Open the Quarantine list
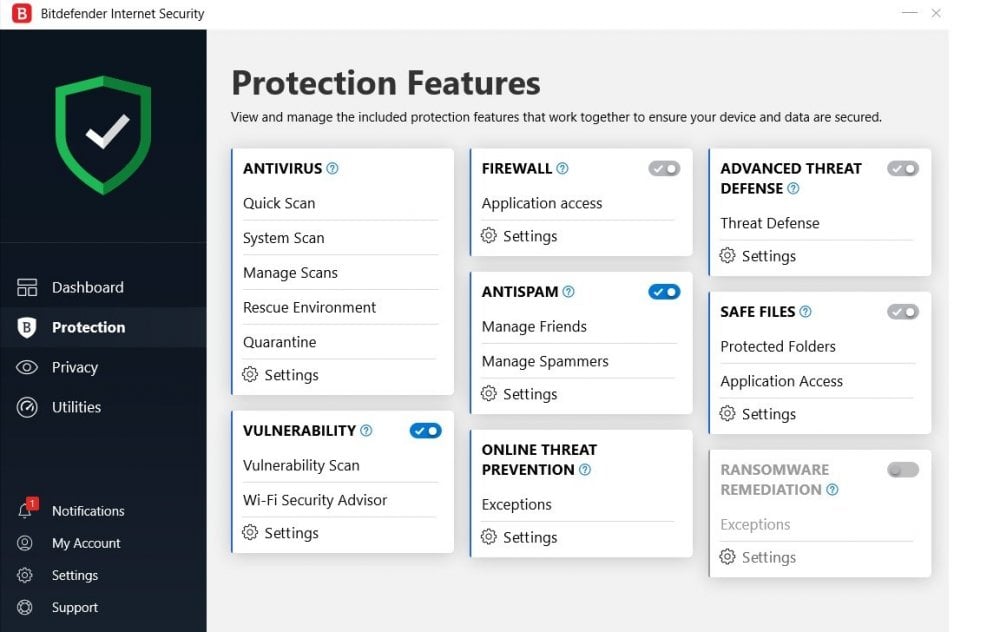The height and width of the screenshot is (632, 1000). [x=279, y=342]
